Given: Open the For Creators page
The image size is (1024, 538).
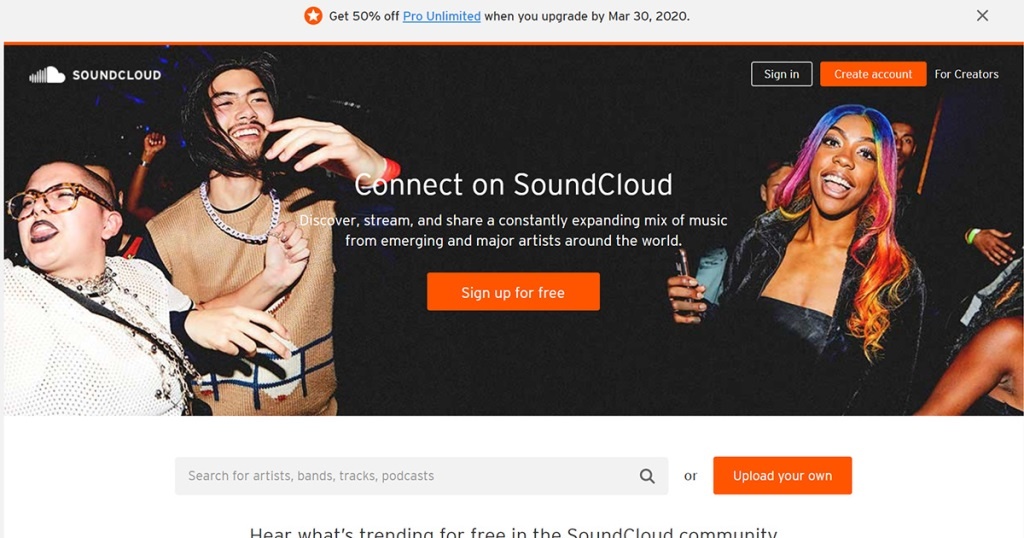Looking at the screenshot, I should (966, 74).
